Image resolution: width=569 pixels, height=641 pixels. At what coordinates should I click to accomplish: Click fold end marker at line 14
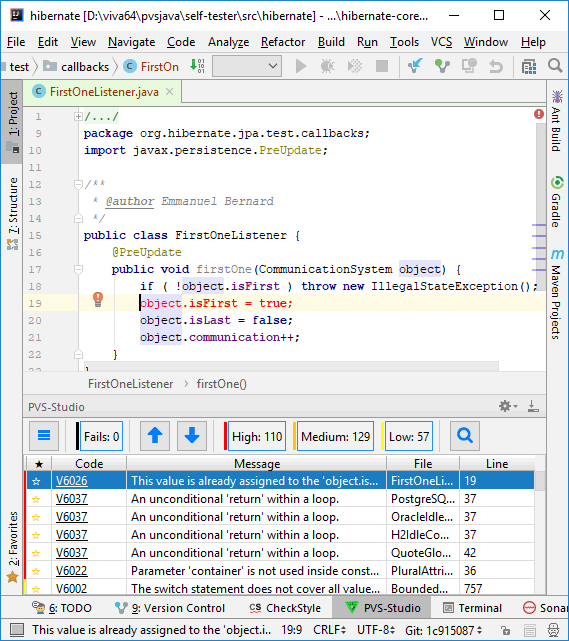(x=78, y=219)
